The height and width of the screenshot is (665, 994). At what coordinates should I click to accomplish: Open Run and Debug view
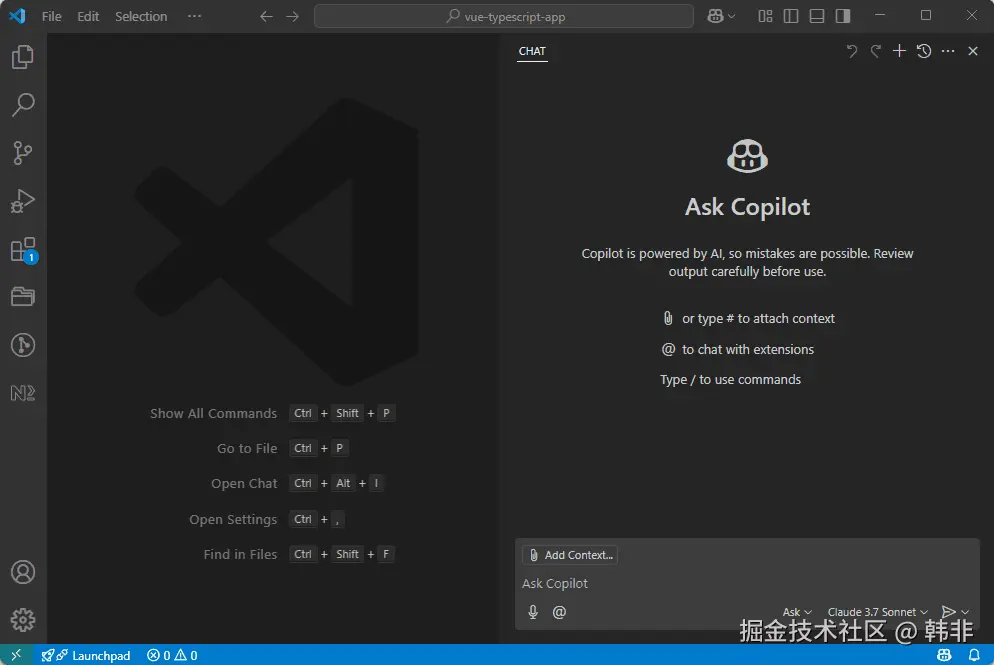coord(23,201)
